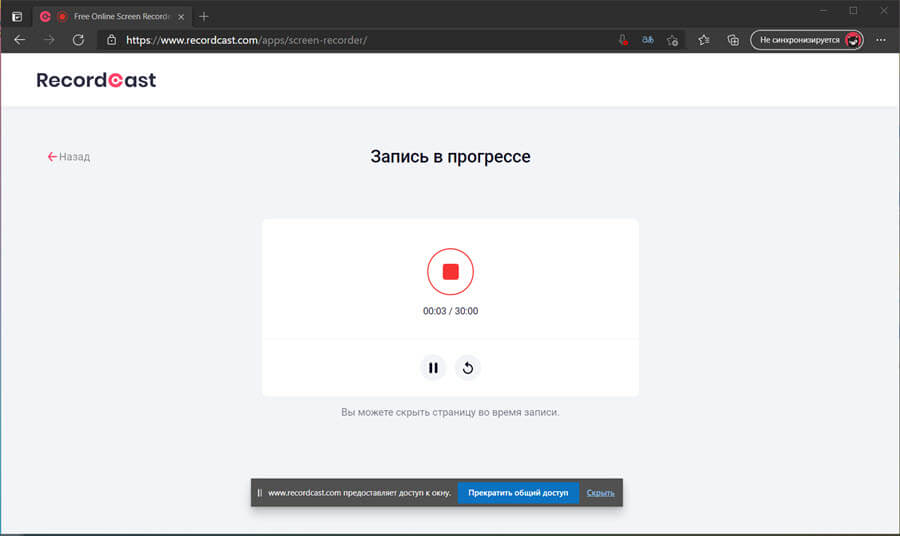Open the Favorites list icon
The width and height of the screenshot is (900, 536).
pyautogui.click(x=704, y=40)
